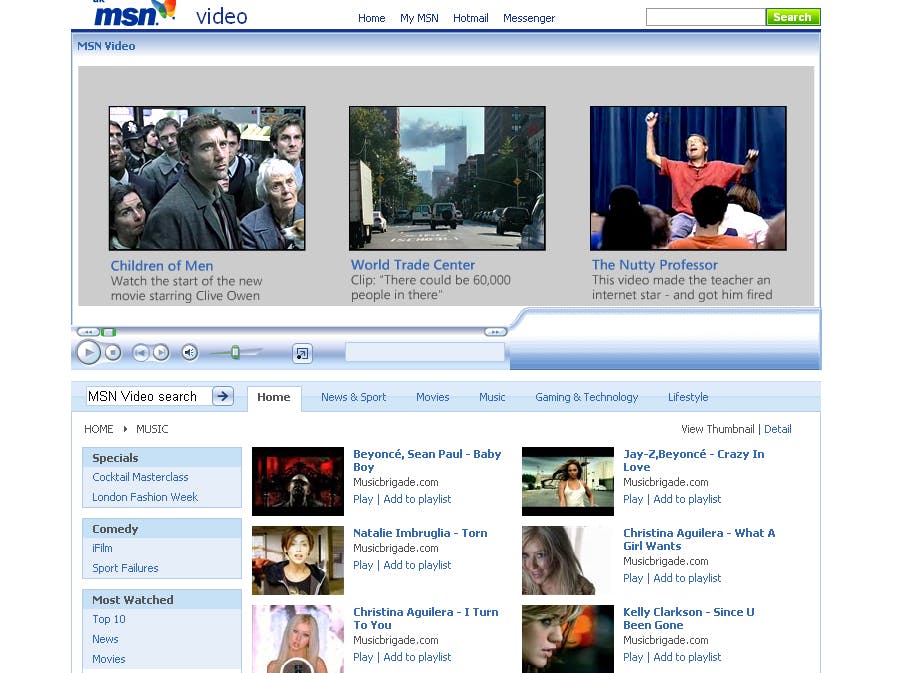Open Top 10 under Most Watched
Image resolution: width=897 pixels, height=673 pixels.
click(x=109, y=619)
